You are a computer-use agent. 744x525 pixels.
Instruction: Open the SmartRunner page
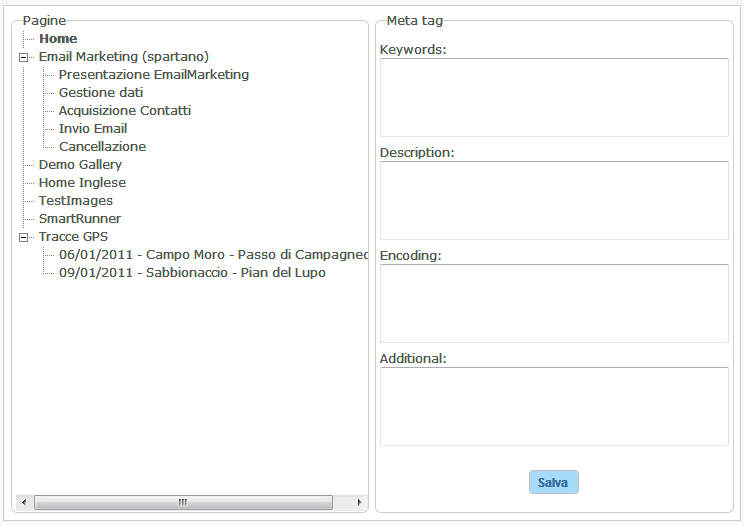click(79, 219)
